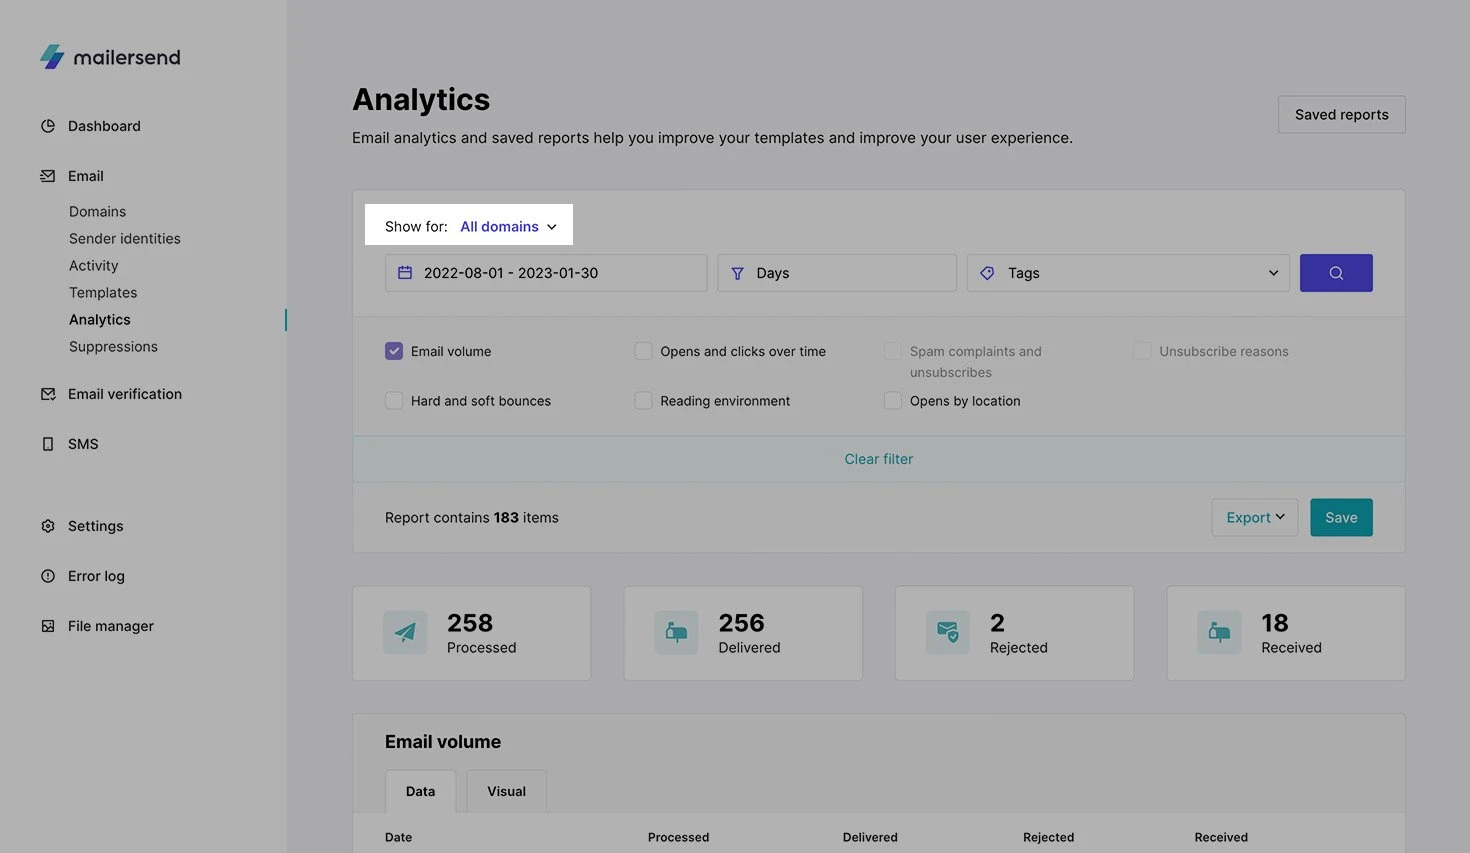
Task: Click the SMS phone icon
Action: tap(48, 444)
